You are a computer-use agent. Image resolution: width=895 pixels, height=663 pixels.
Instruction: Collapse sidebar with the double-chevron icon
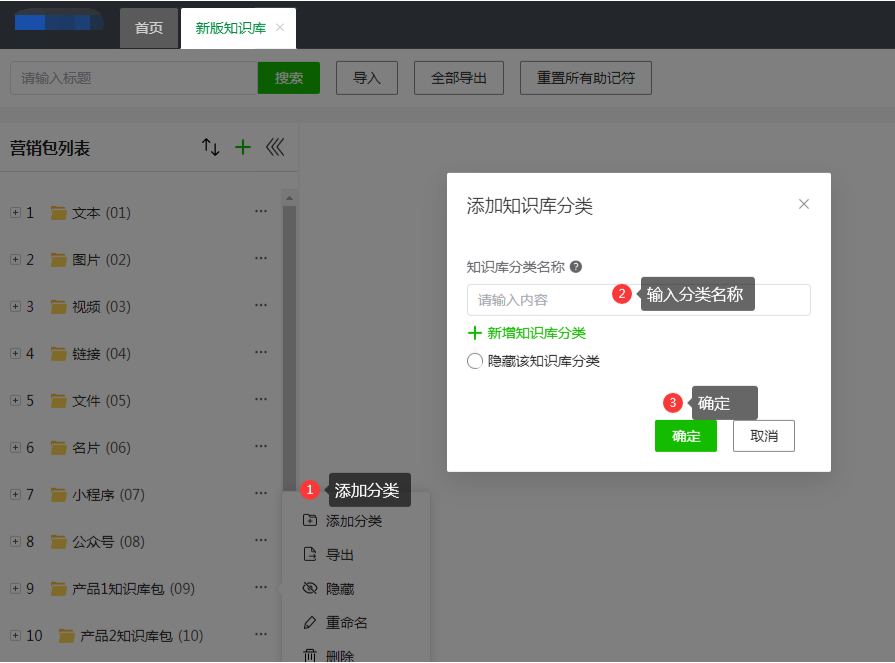275,147
